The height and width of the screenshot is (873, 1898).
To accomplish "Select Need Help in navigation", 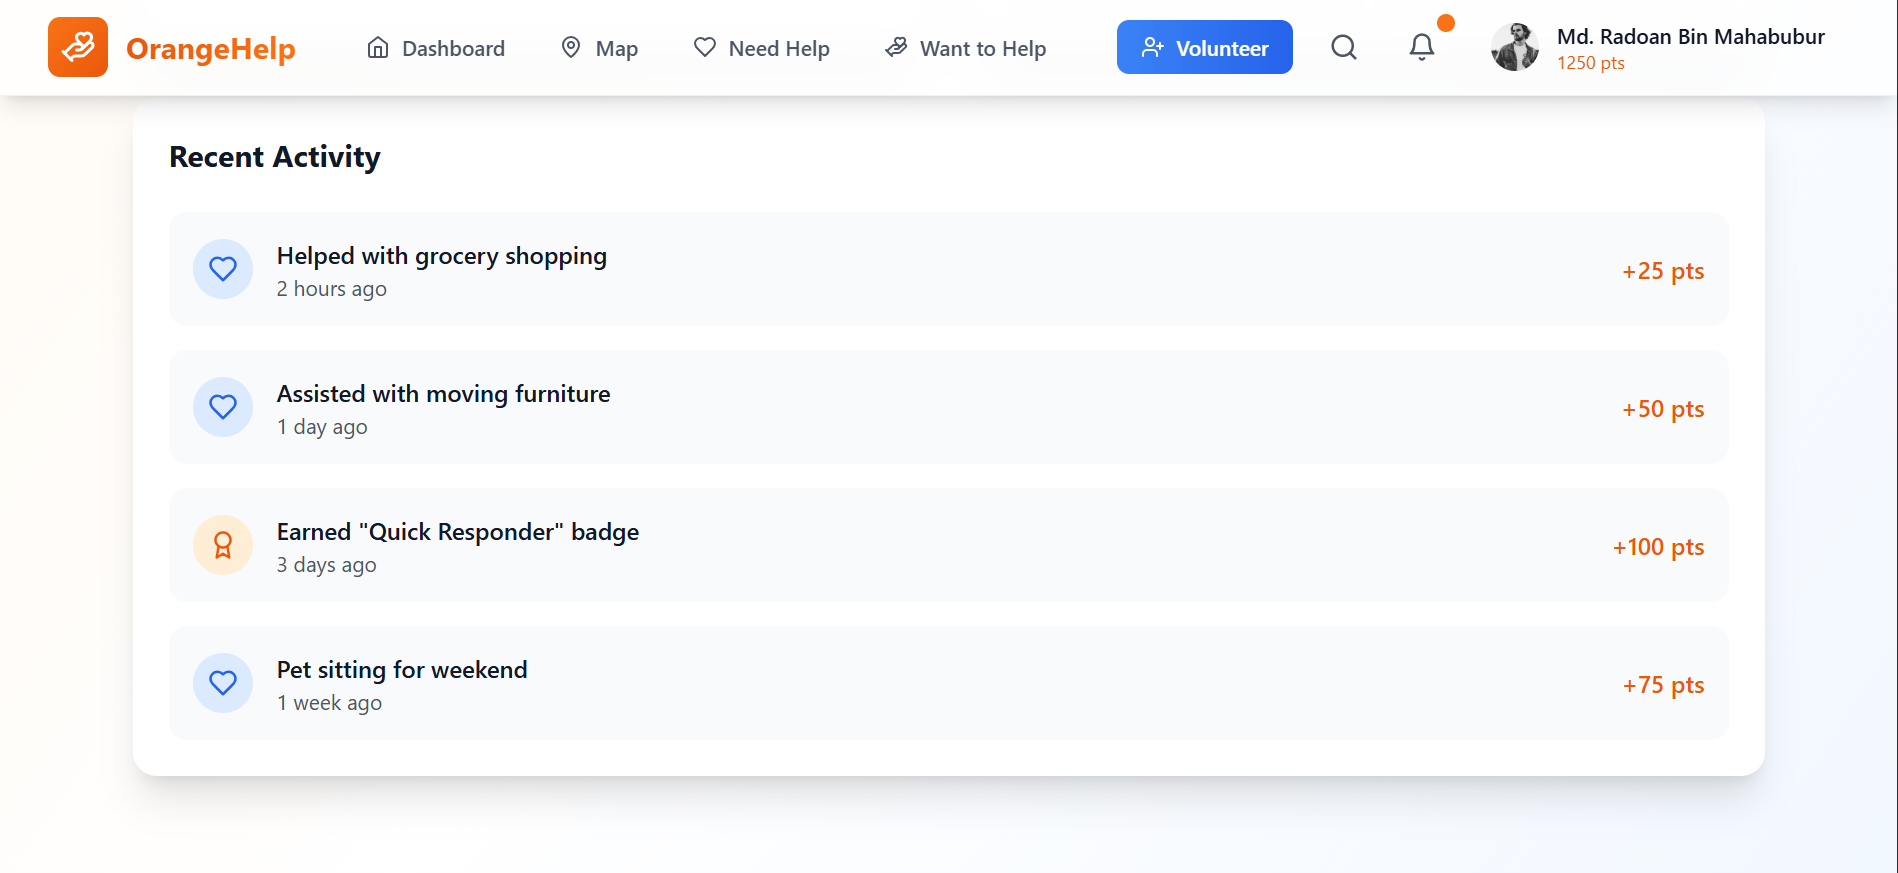I will (x=762, y=48).
